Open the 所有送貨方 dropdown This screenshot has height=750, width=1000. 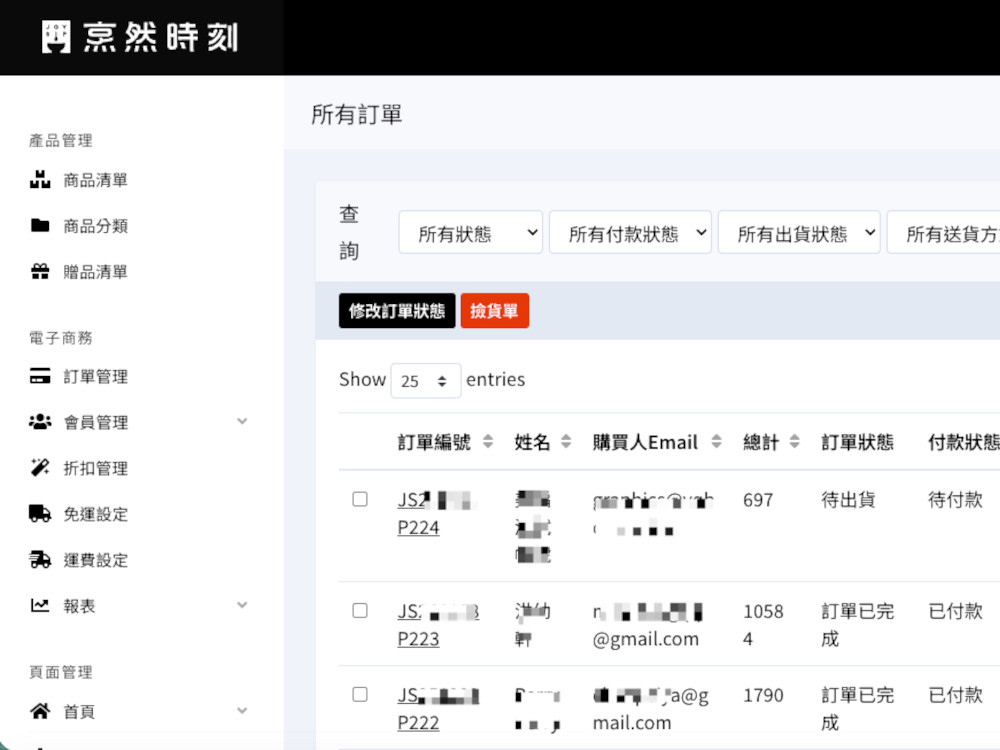pos(944,233)
